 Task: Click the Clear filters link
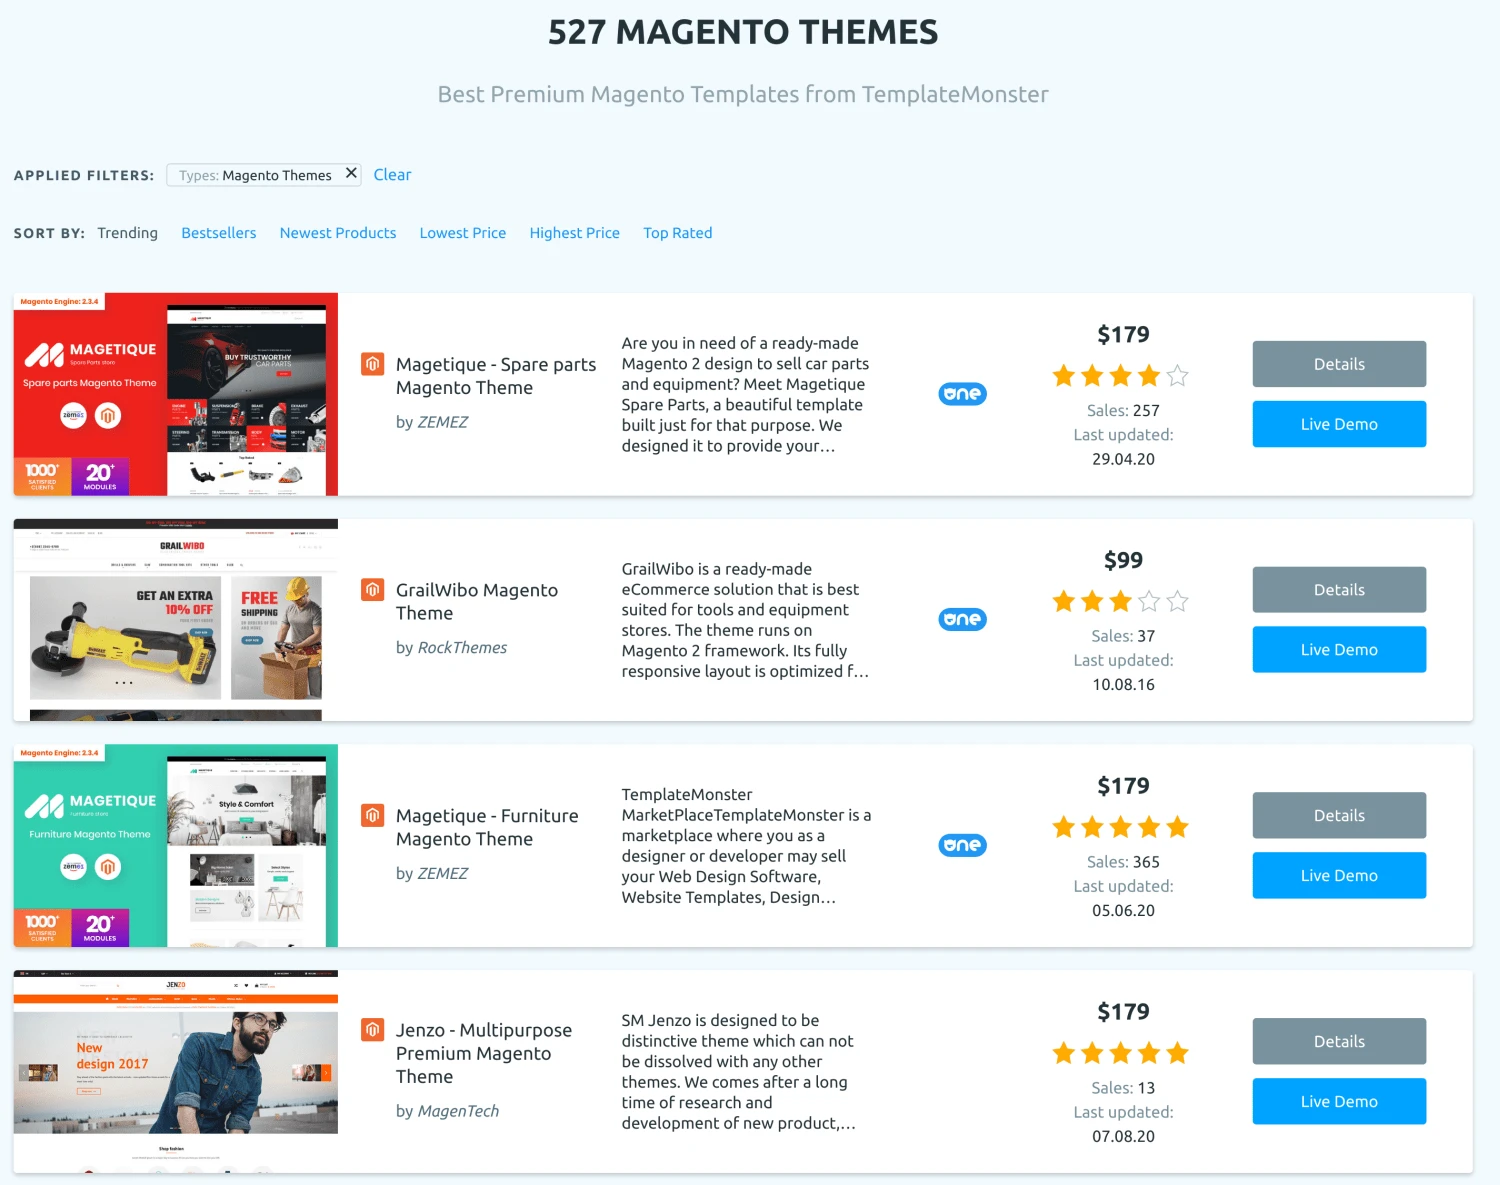pos(392,175)
